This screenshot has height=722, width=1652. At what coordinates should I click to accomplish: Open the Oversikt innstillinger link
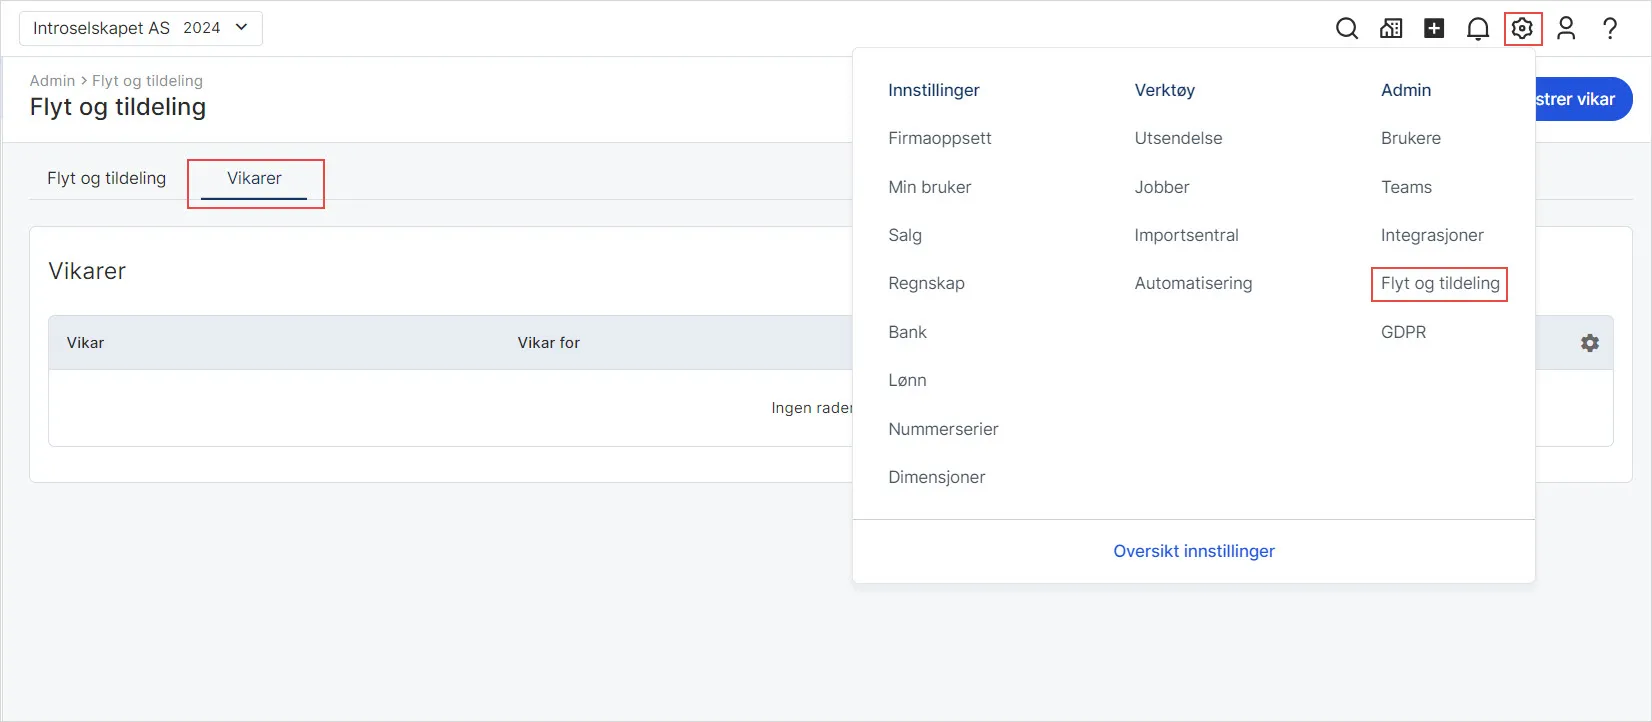click(1194, 551)
